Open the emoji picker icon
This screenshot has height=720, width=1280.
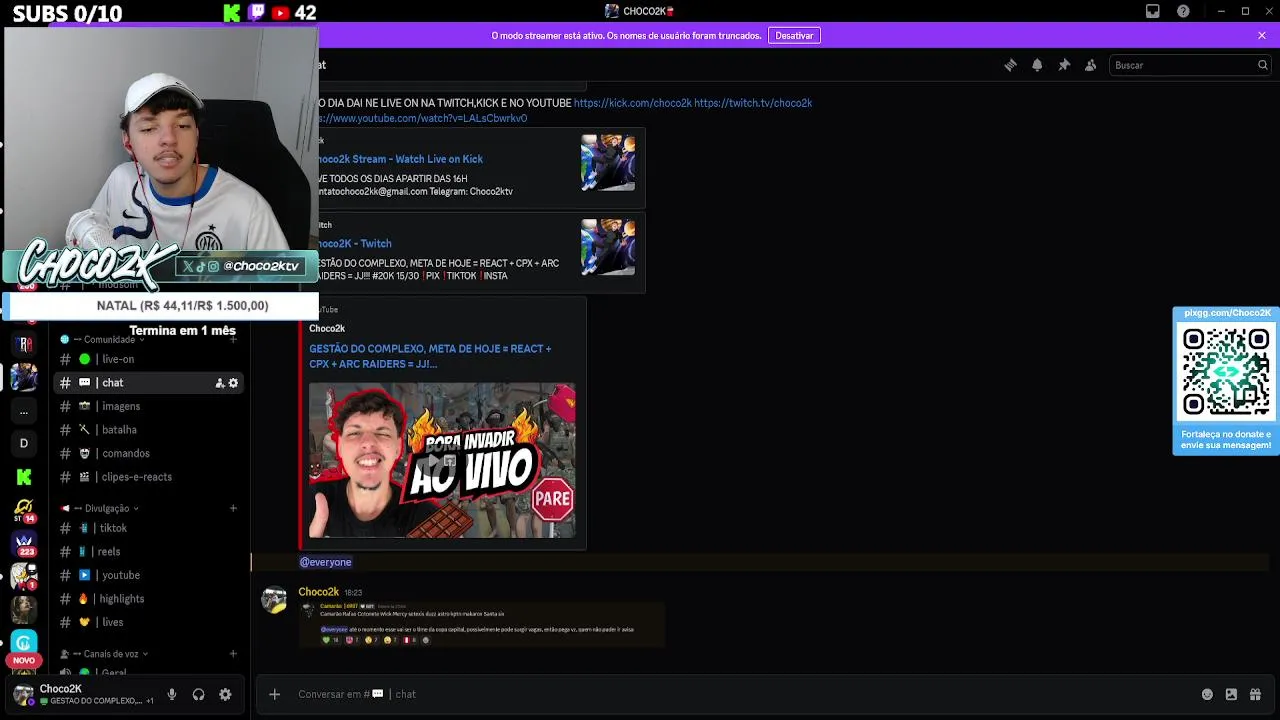point(1207,694)
